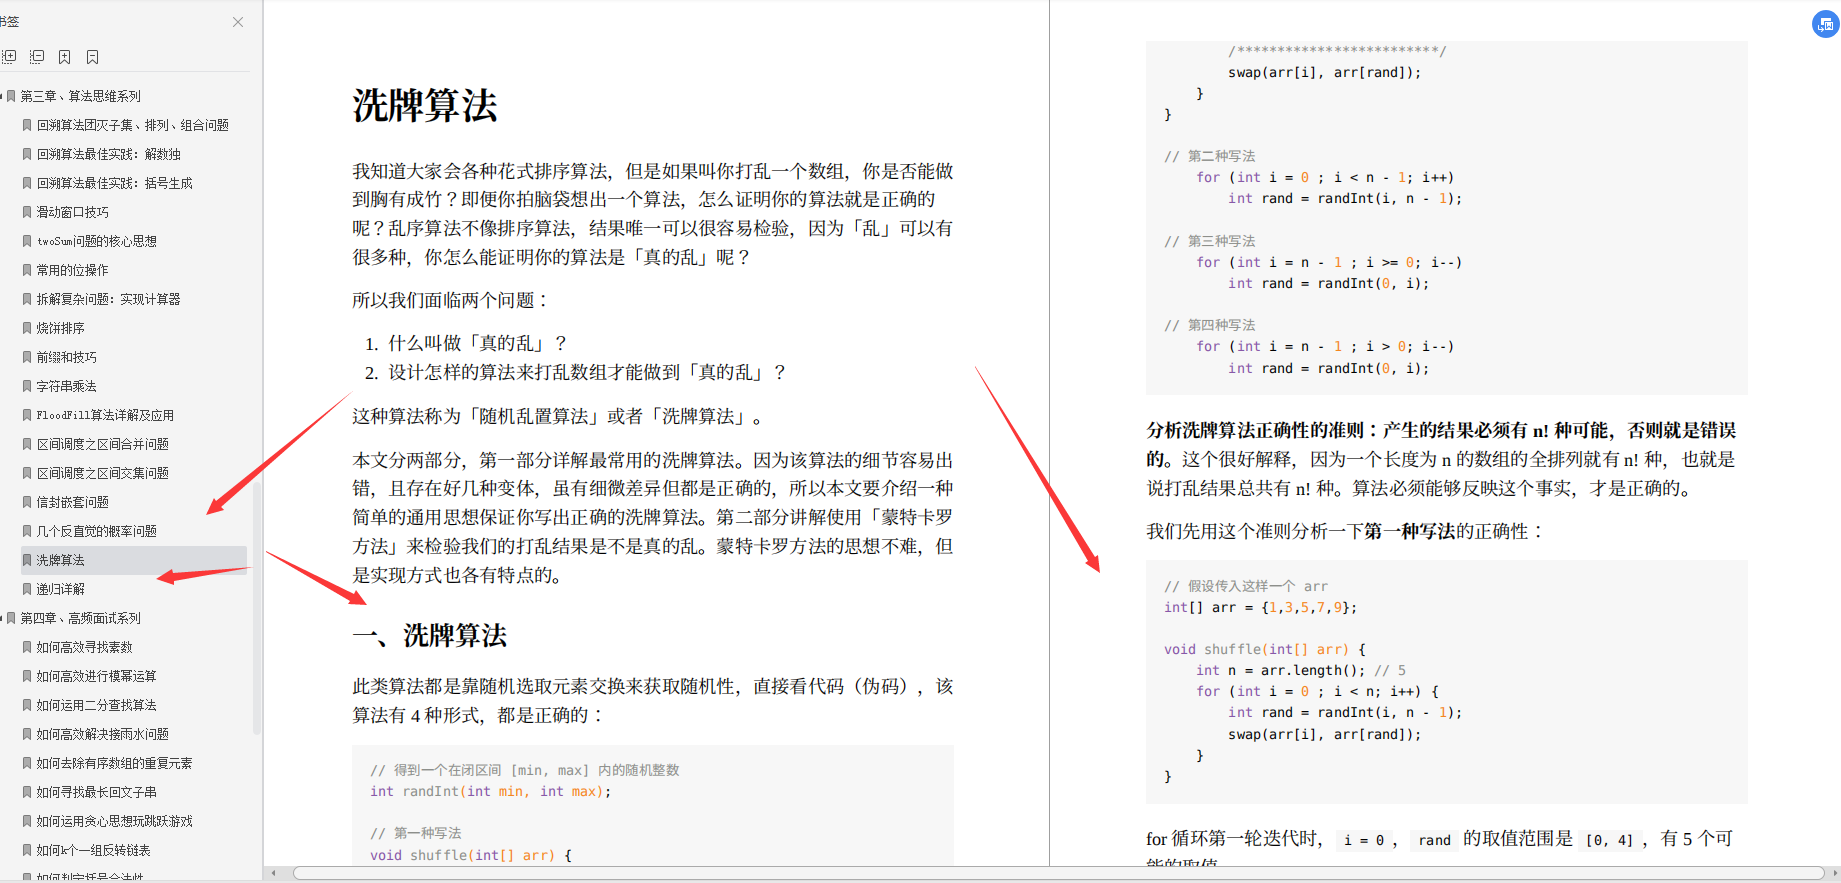
Task: Click left arrow of horizontal scrollbar
Action: pyautogui.click(x=274, y=873)
